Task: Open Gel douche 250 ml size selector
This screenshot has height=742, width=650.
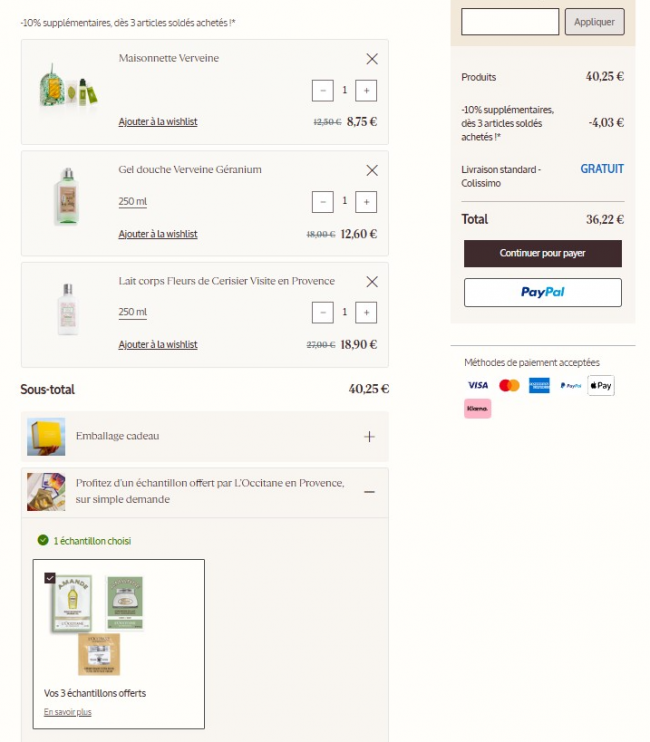Action: pos(133,202)
